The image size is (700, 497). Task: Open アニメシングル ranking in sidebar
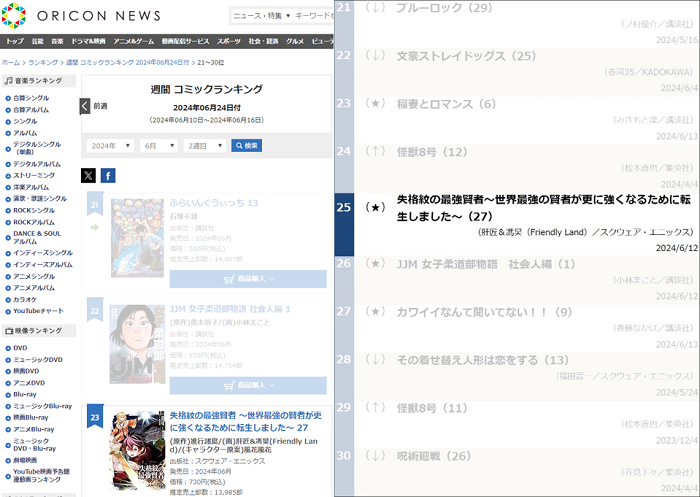[34, 276]
